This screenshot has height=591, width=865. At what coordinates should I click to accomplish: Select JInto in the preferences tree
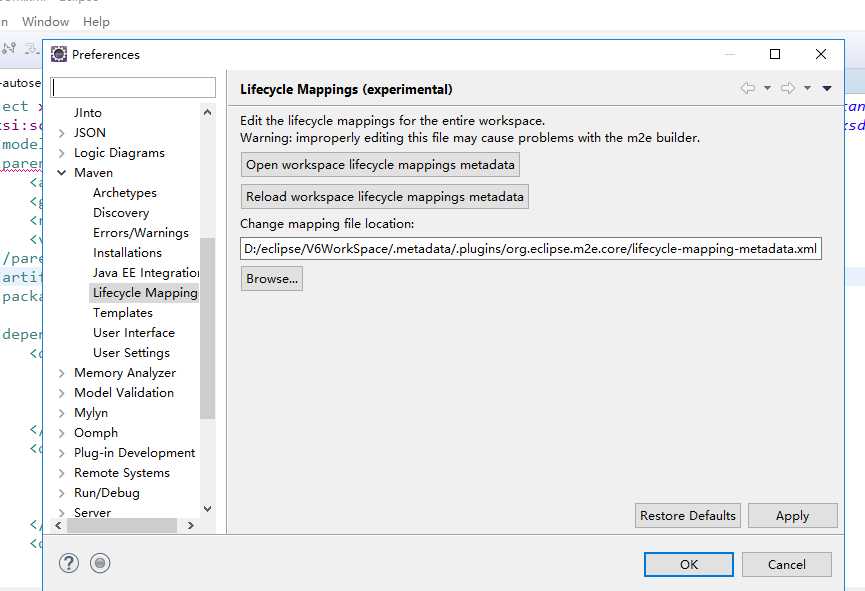88,113
